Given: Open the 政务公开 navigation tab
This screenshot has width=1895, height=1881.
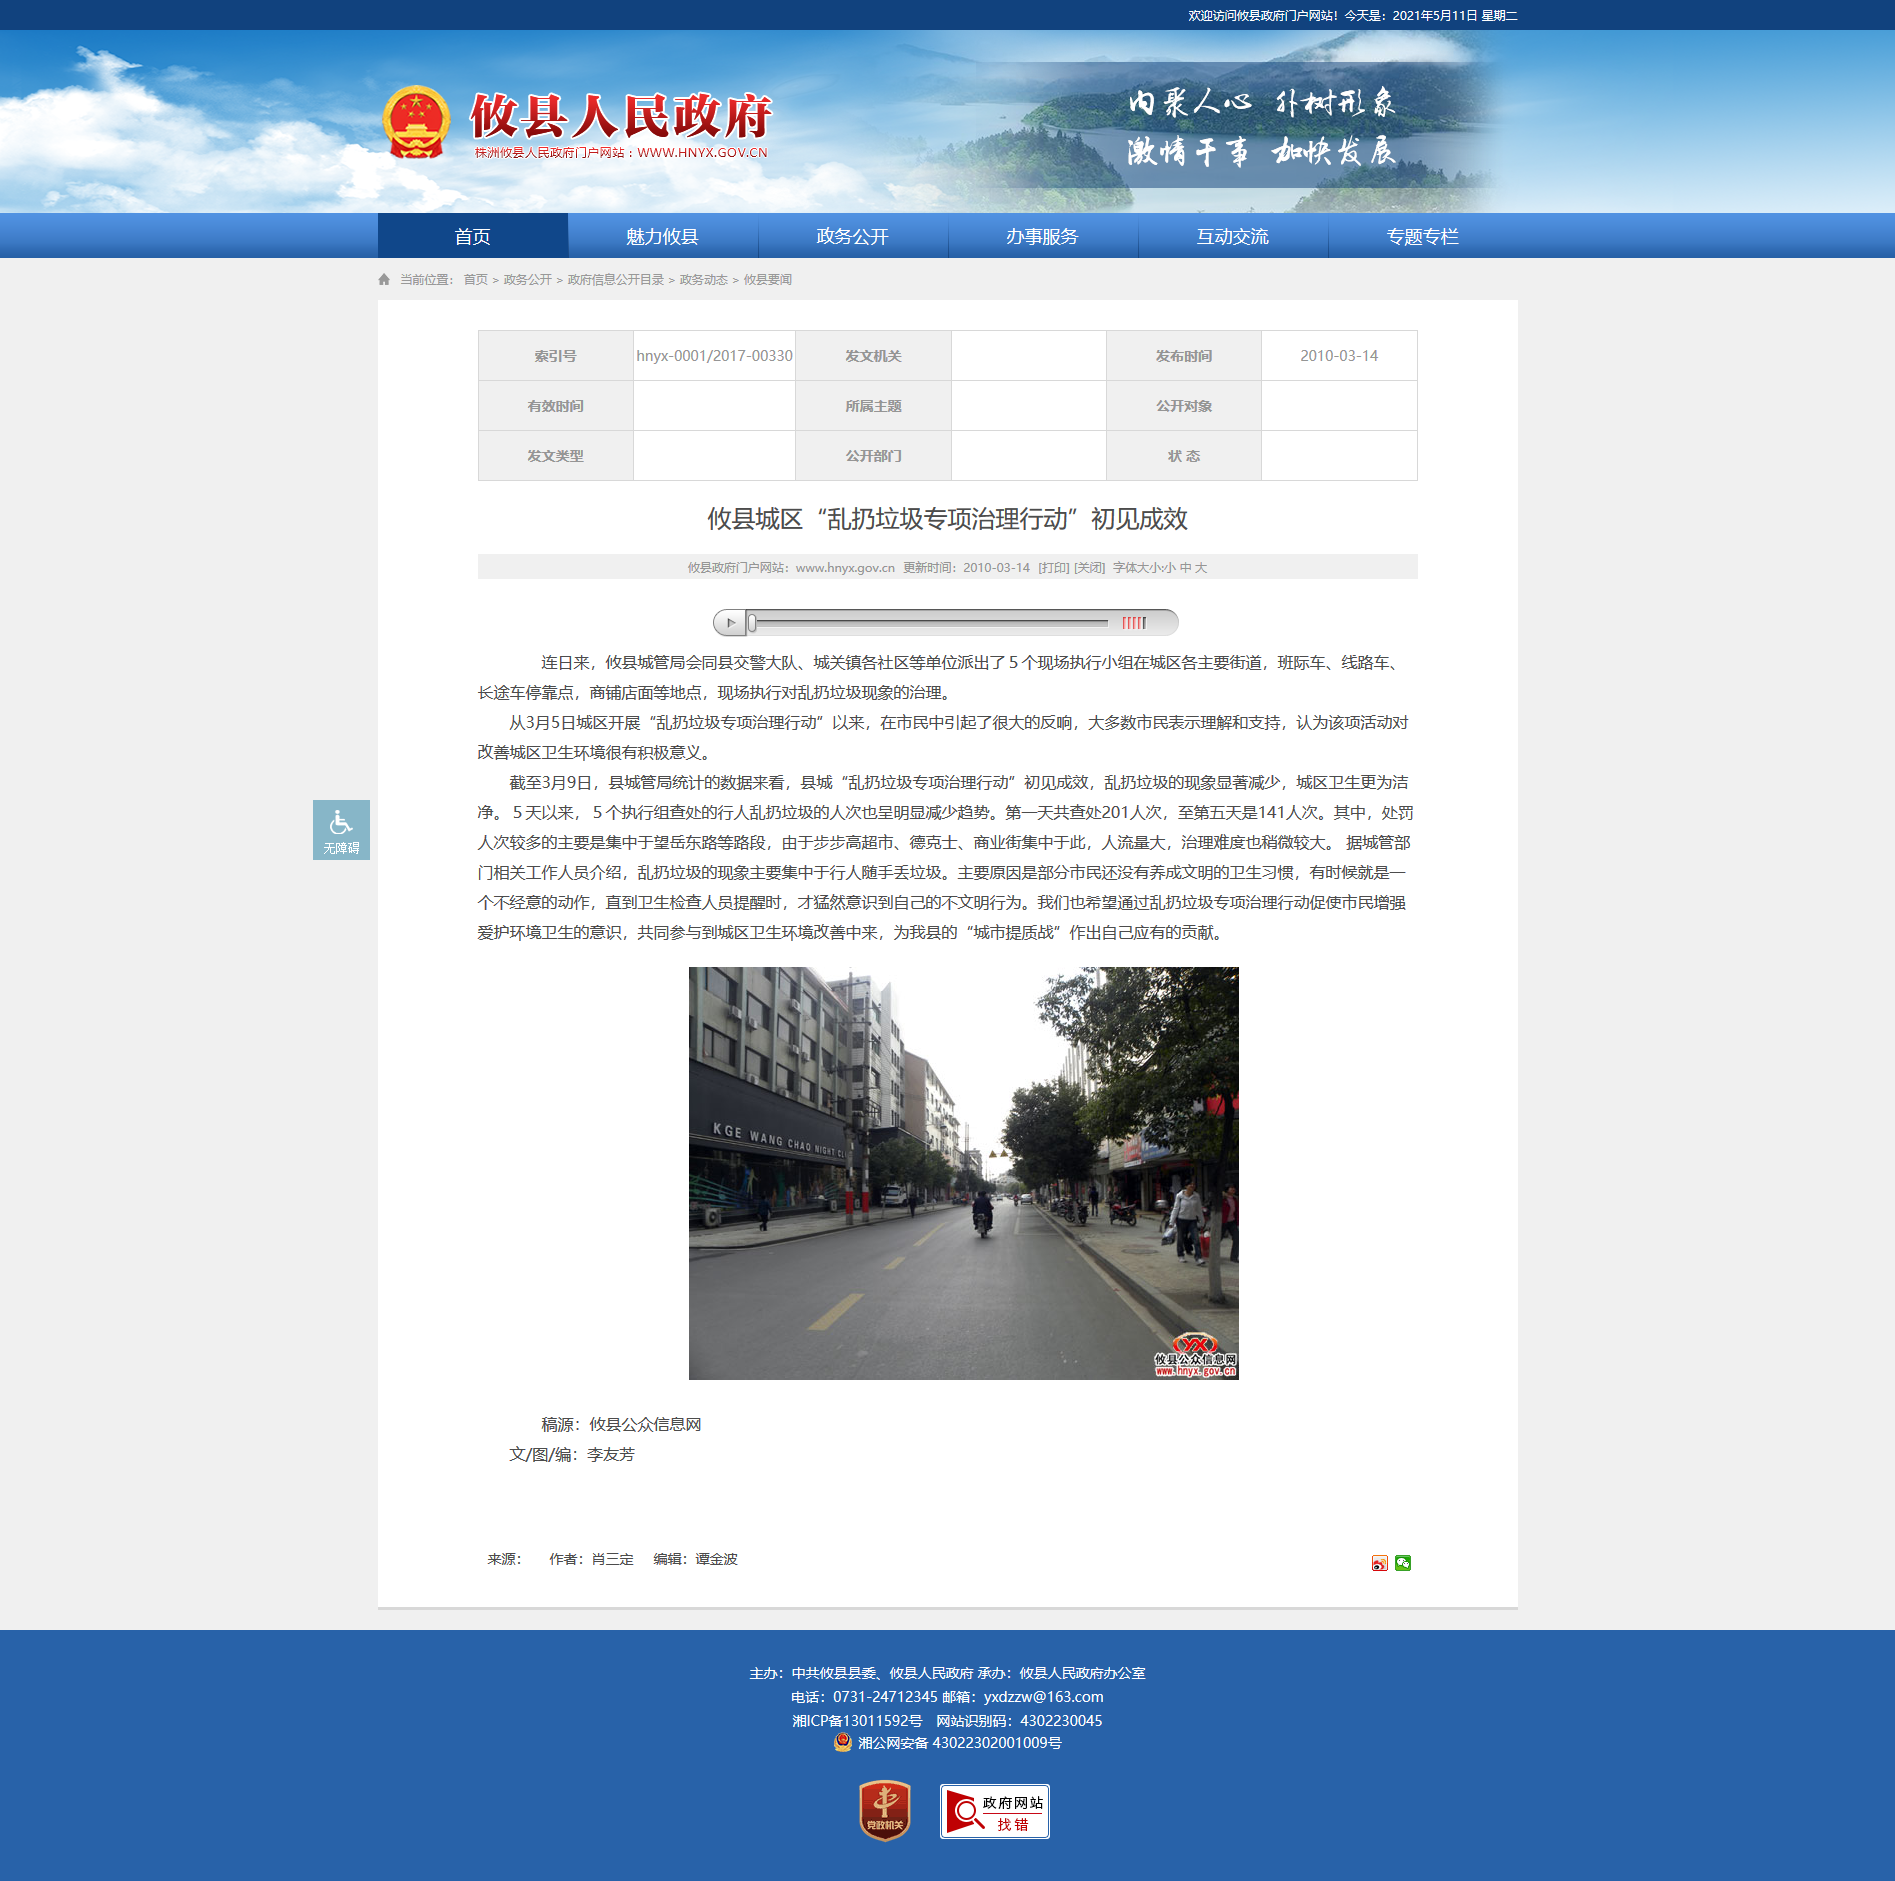Looking at the screenshot, I should click(x=852, y=236).
